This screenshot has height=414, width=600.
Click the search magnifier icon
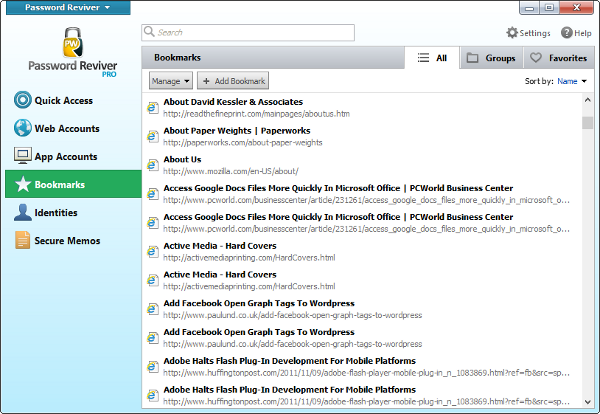tap(149, 32)
